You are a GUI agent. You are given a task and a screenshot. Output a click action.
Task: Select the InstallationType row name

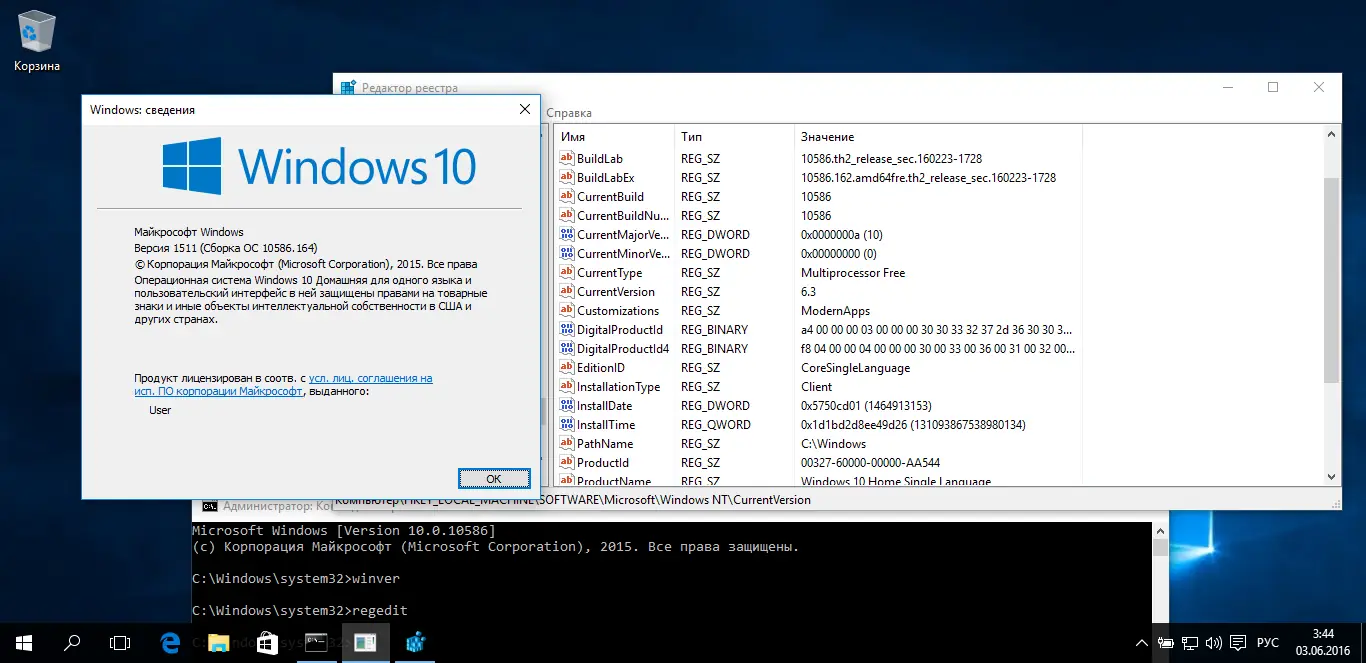click(618, 387)
